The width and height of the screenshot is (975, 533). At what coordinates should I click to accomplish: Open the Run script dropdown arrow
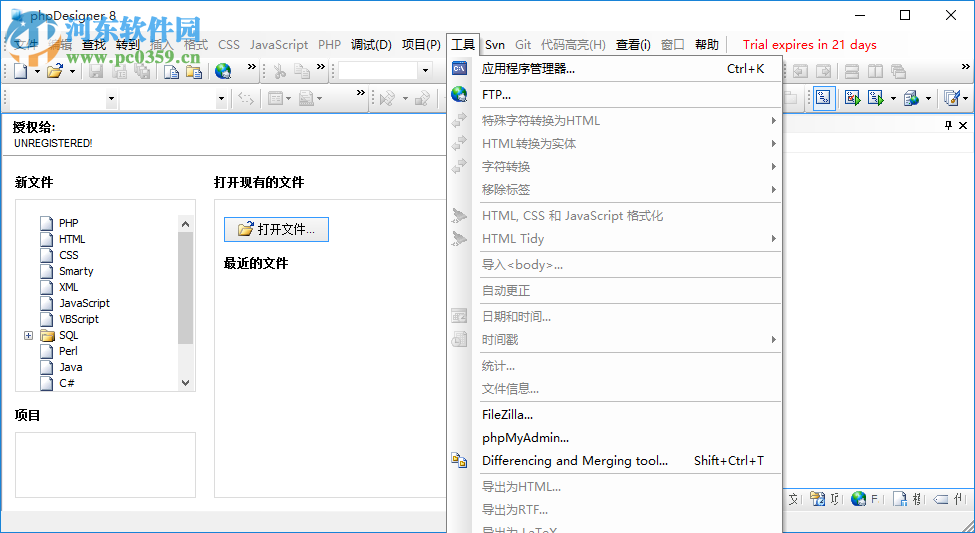point(894,98)
